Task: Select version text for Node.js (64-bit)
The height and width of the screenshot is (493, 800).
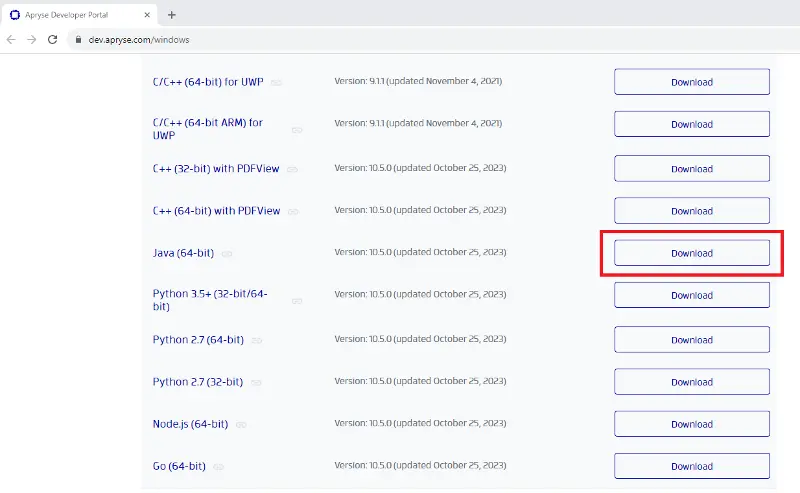Action: tap(420, 423)
